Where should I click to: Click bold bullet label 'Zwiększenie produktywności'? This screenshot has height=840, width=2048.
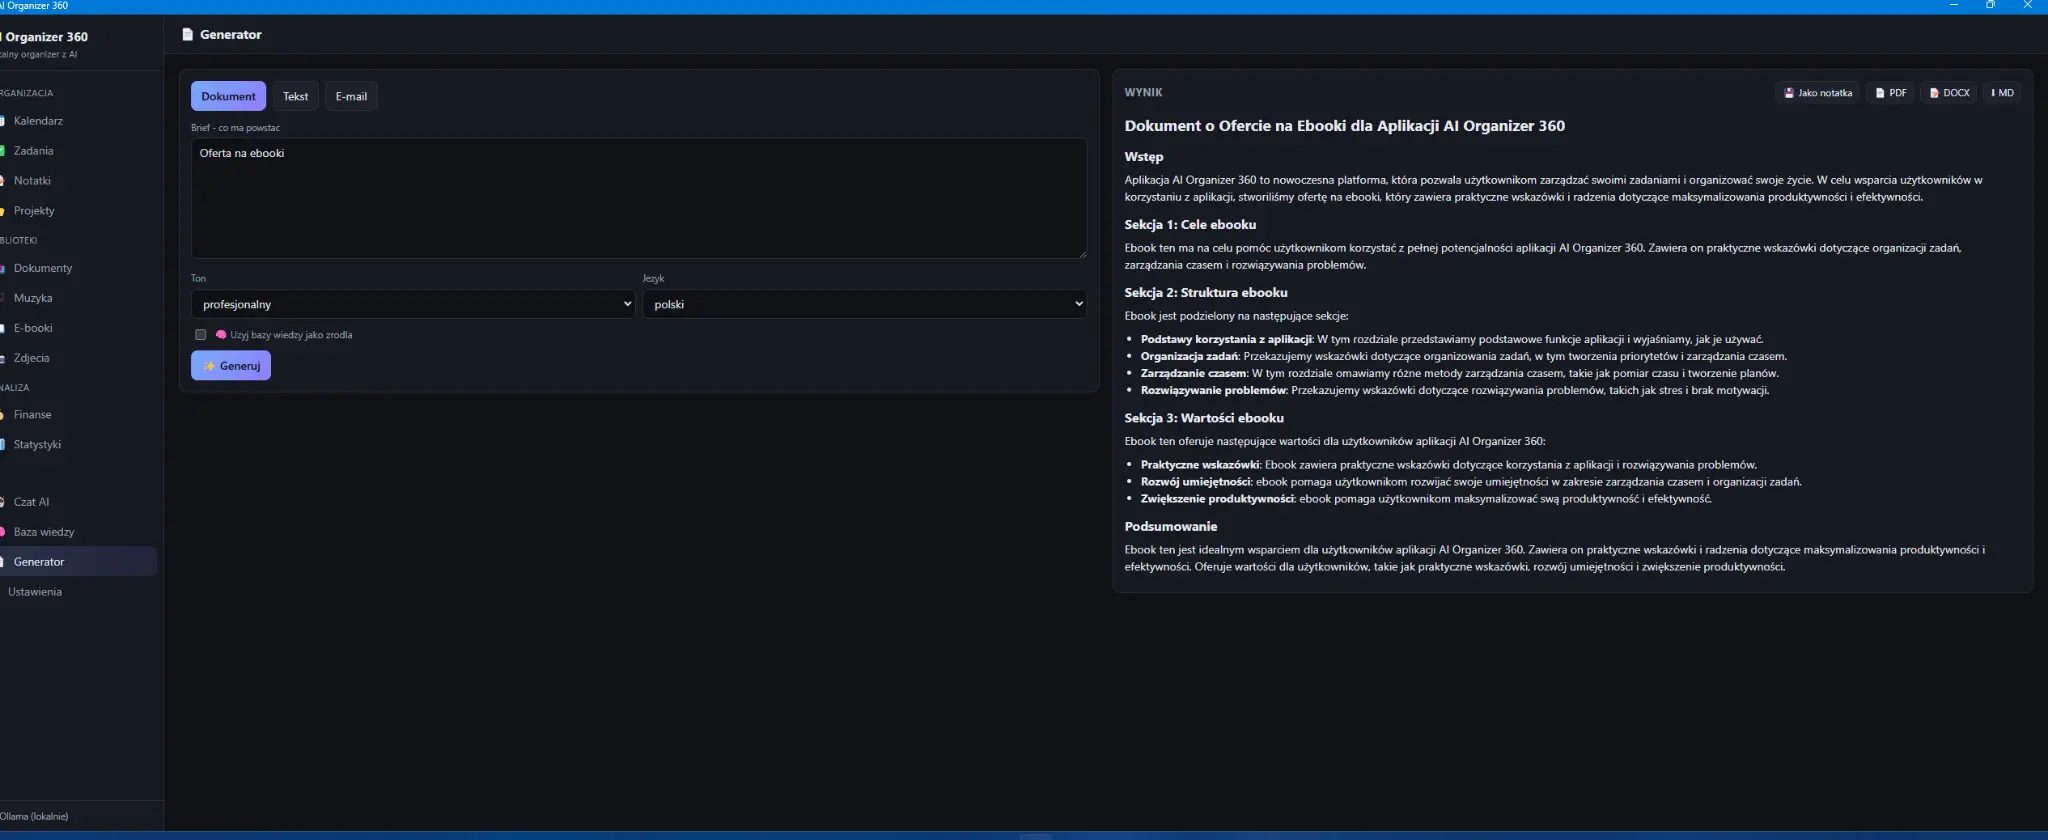tap(1217, 499)
